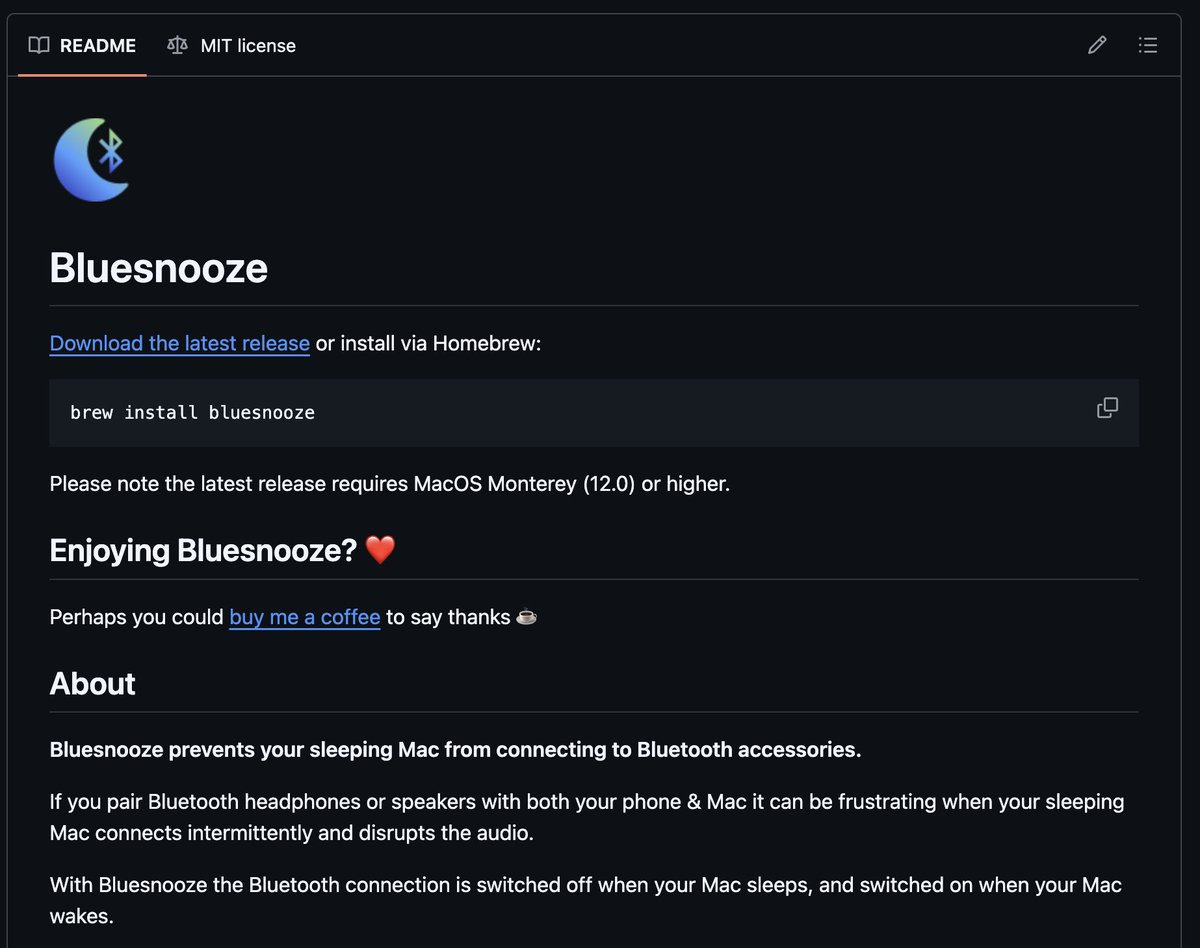Follow the buy me a coffee link

[305, 617]
